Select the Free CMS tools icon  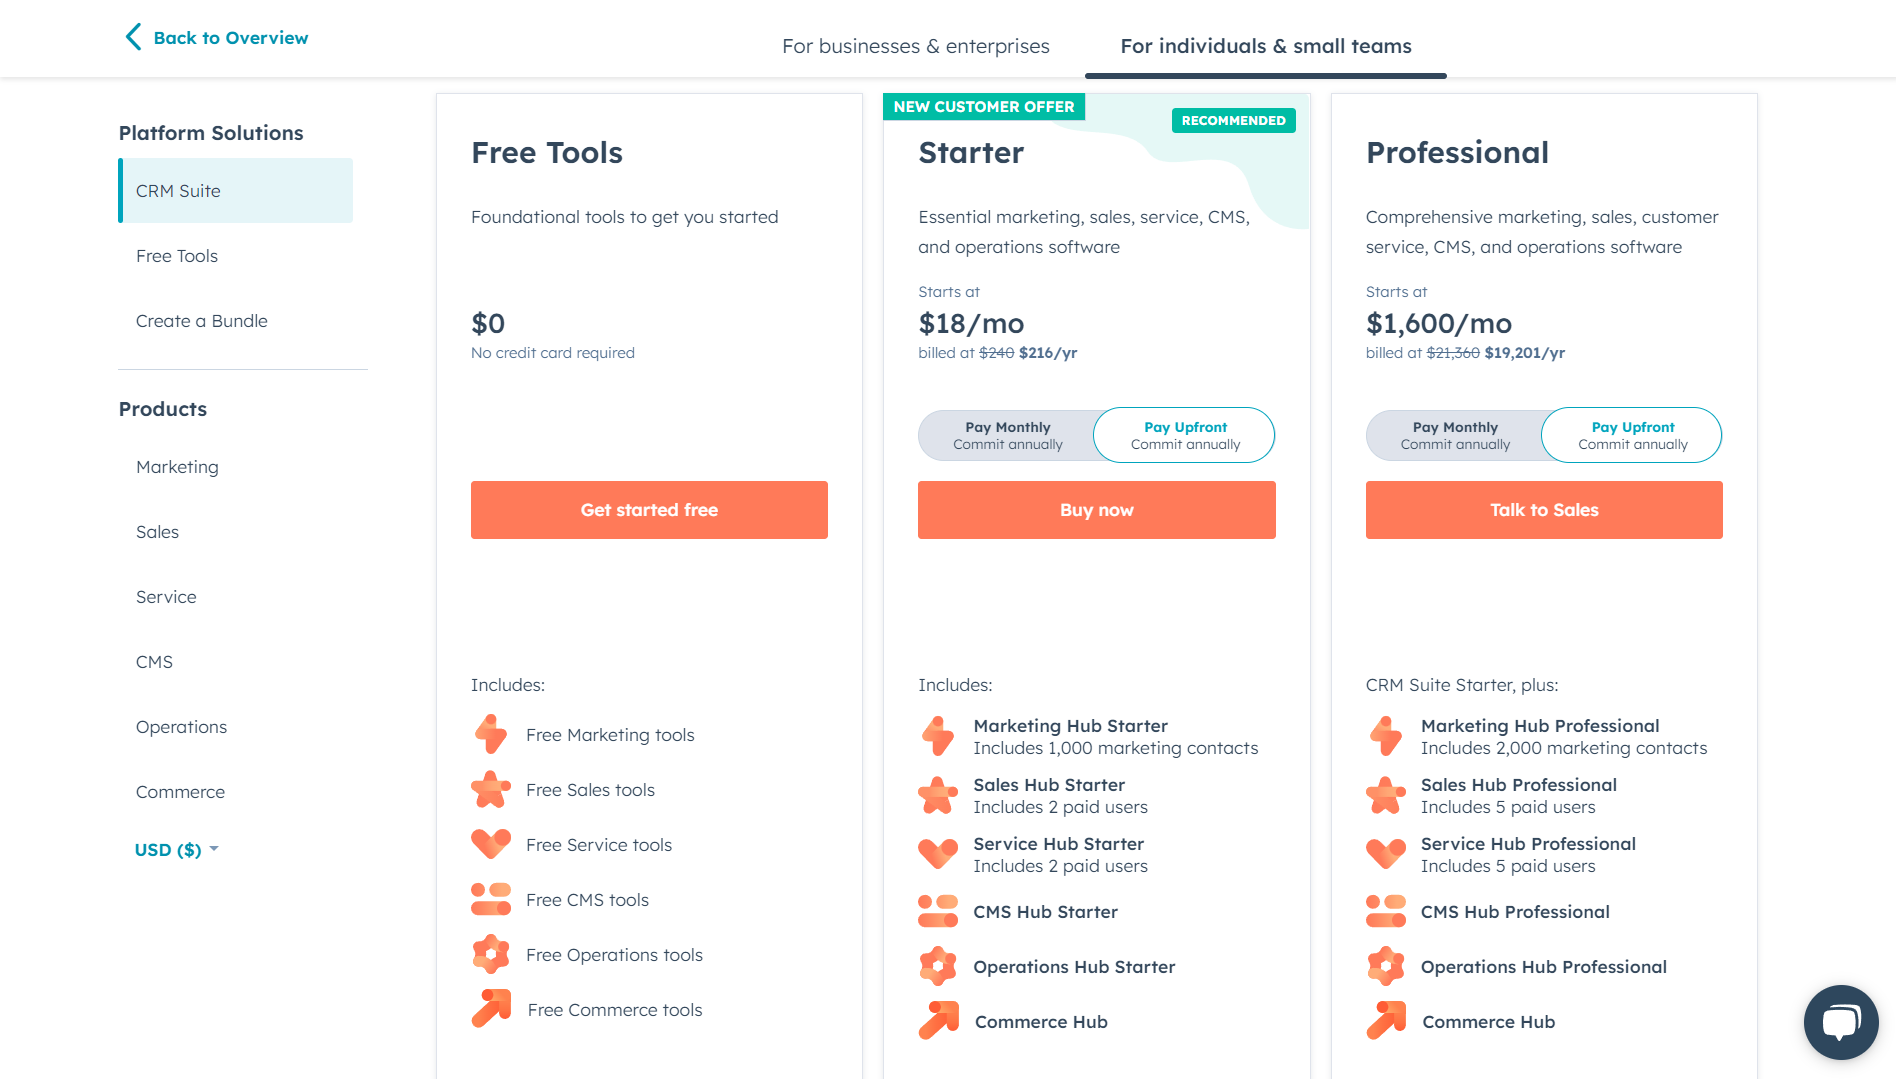point(490,899)
